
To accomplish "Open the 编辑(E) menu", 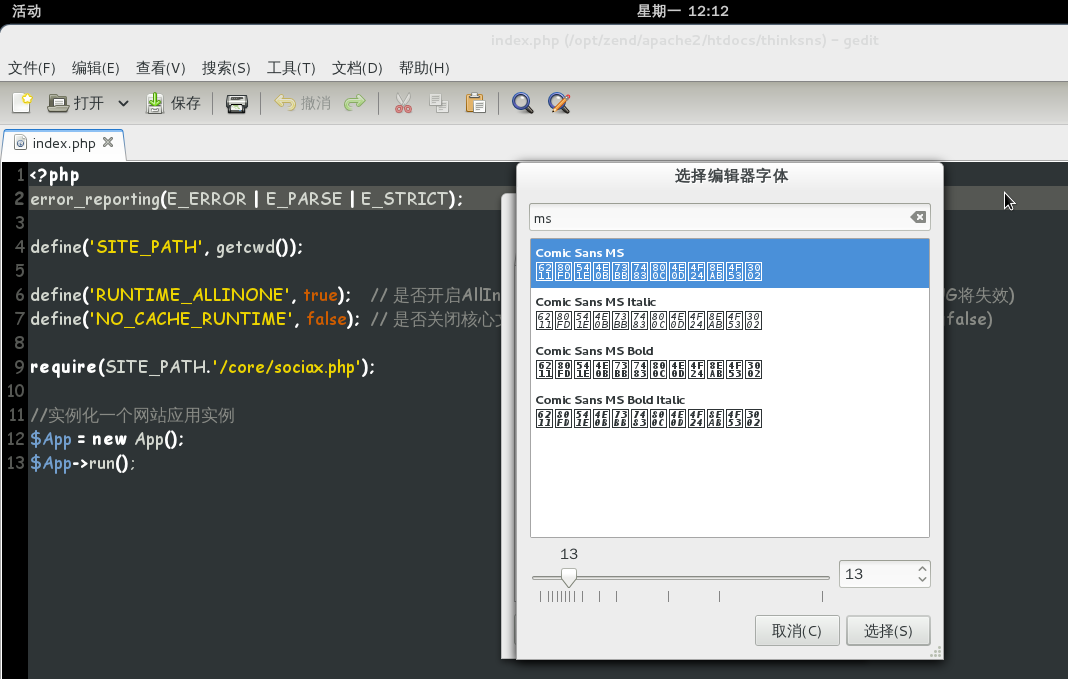I will pos(95,68).
